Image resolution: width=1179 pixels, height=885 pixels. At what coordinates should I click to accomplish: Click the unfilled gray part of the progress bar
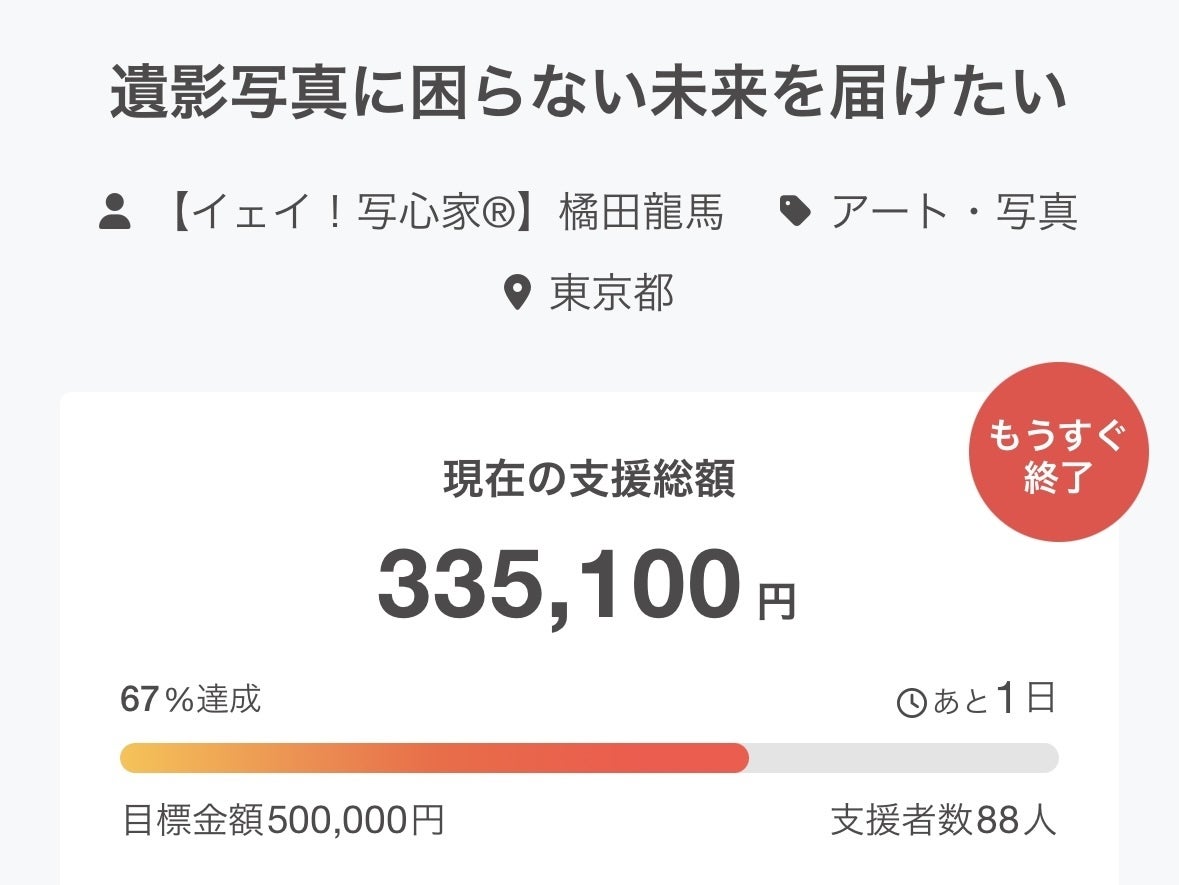click(903, 758)
